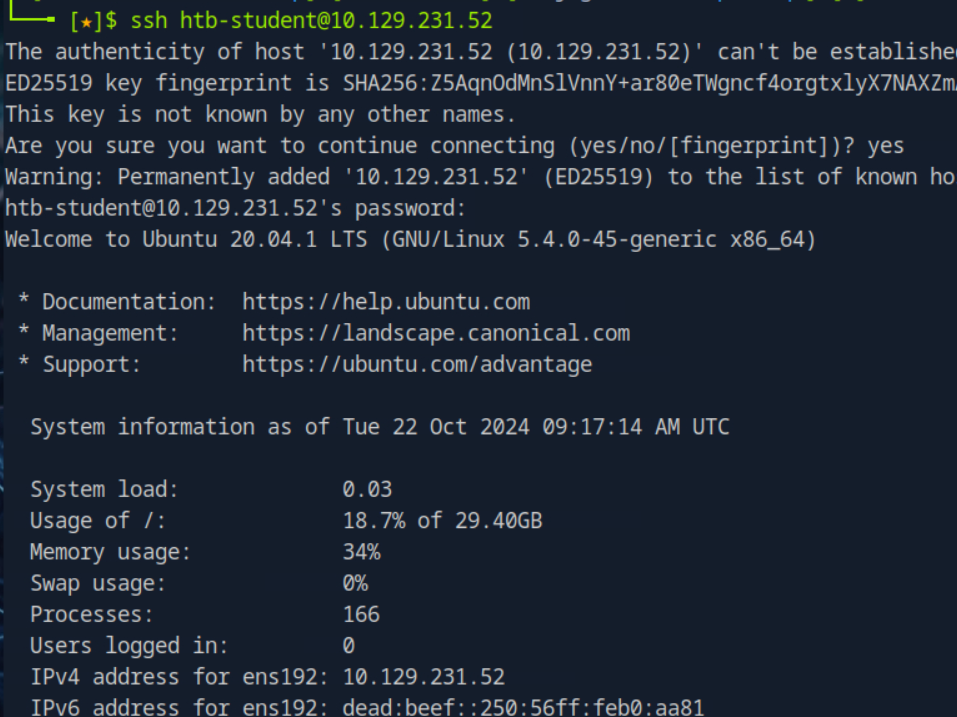Open the ubuntu.com/advantage support link

(x=417, y=364)
